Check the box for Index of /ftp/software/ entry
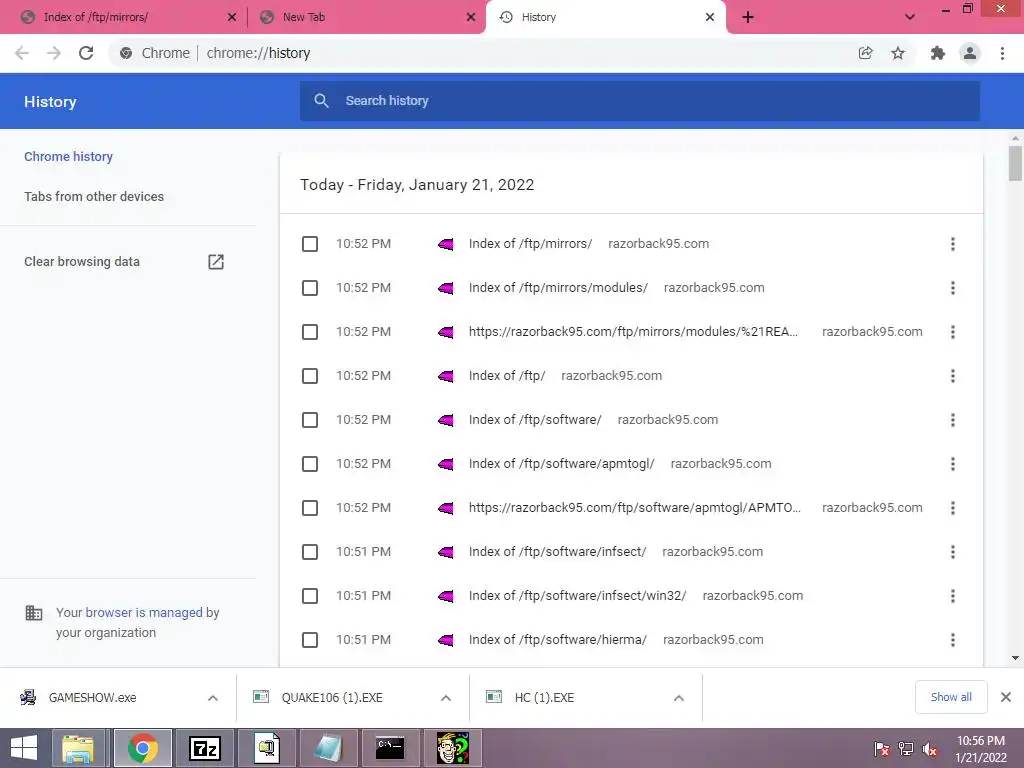This screenshot has height=768, width=1024. click(x=310, y=420)
